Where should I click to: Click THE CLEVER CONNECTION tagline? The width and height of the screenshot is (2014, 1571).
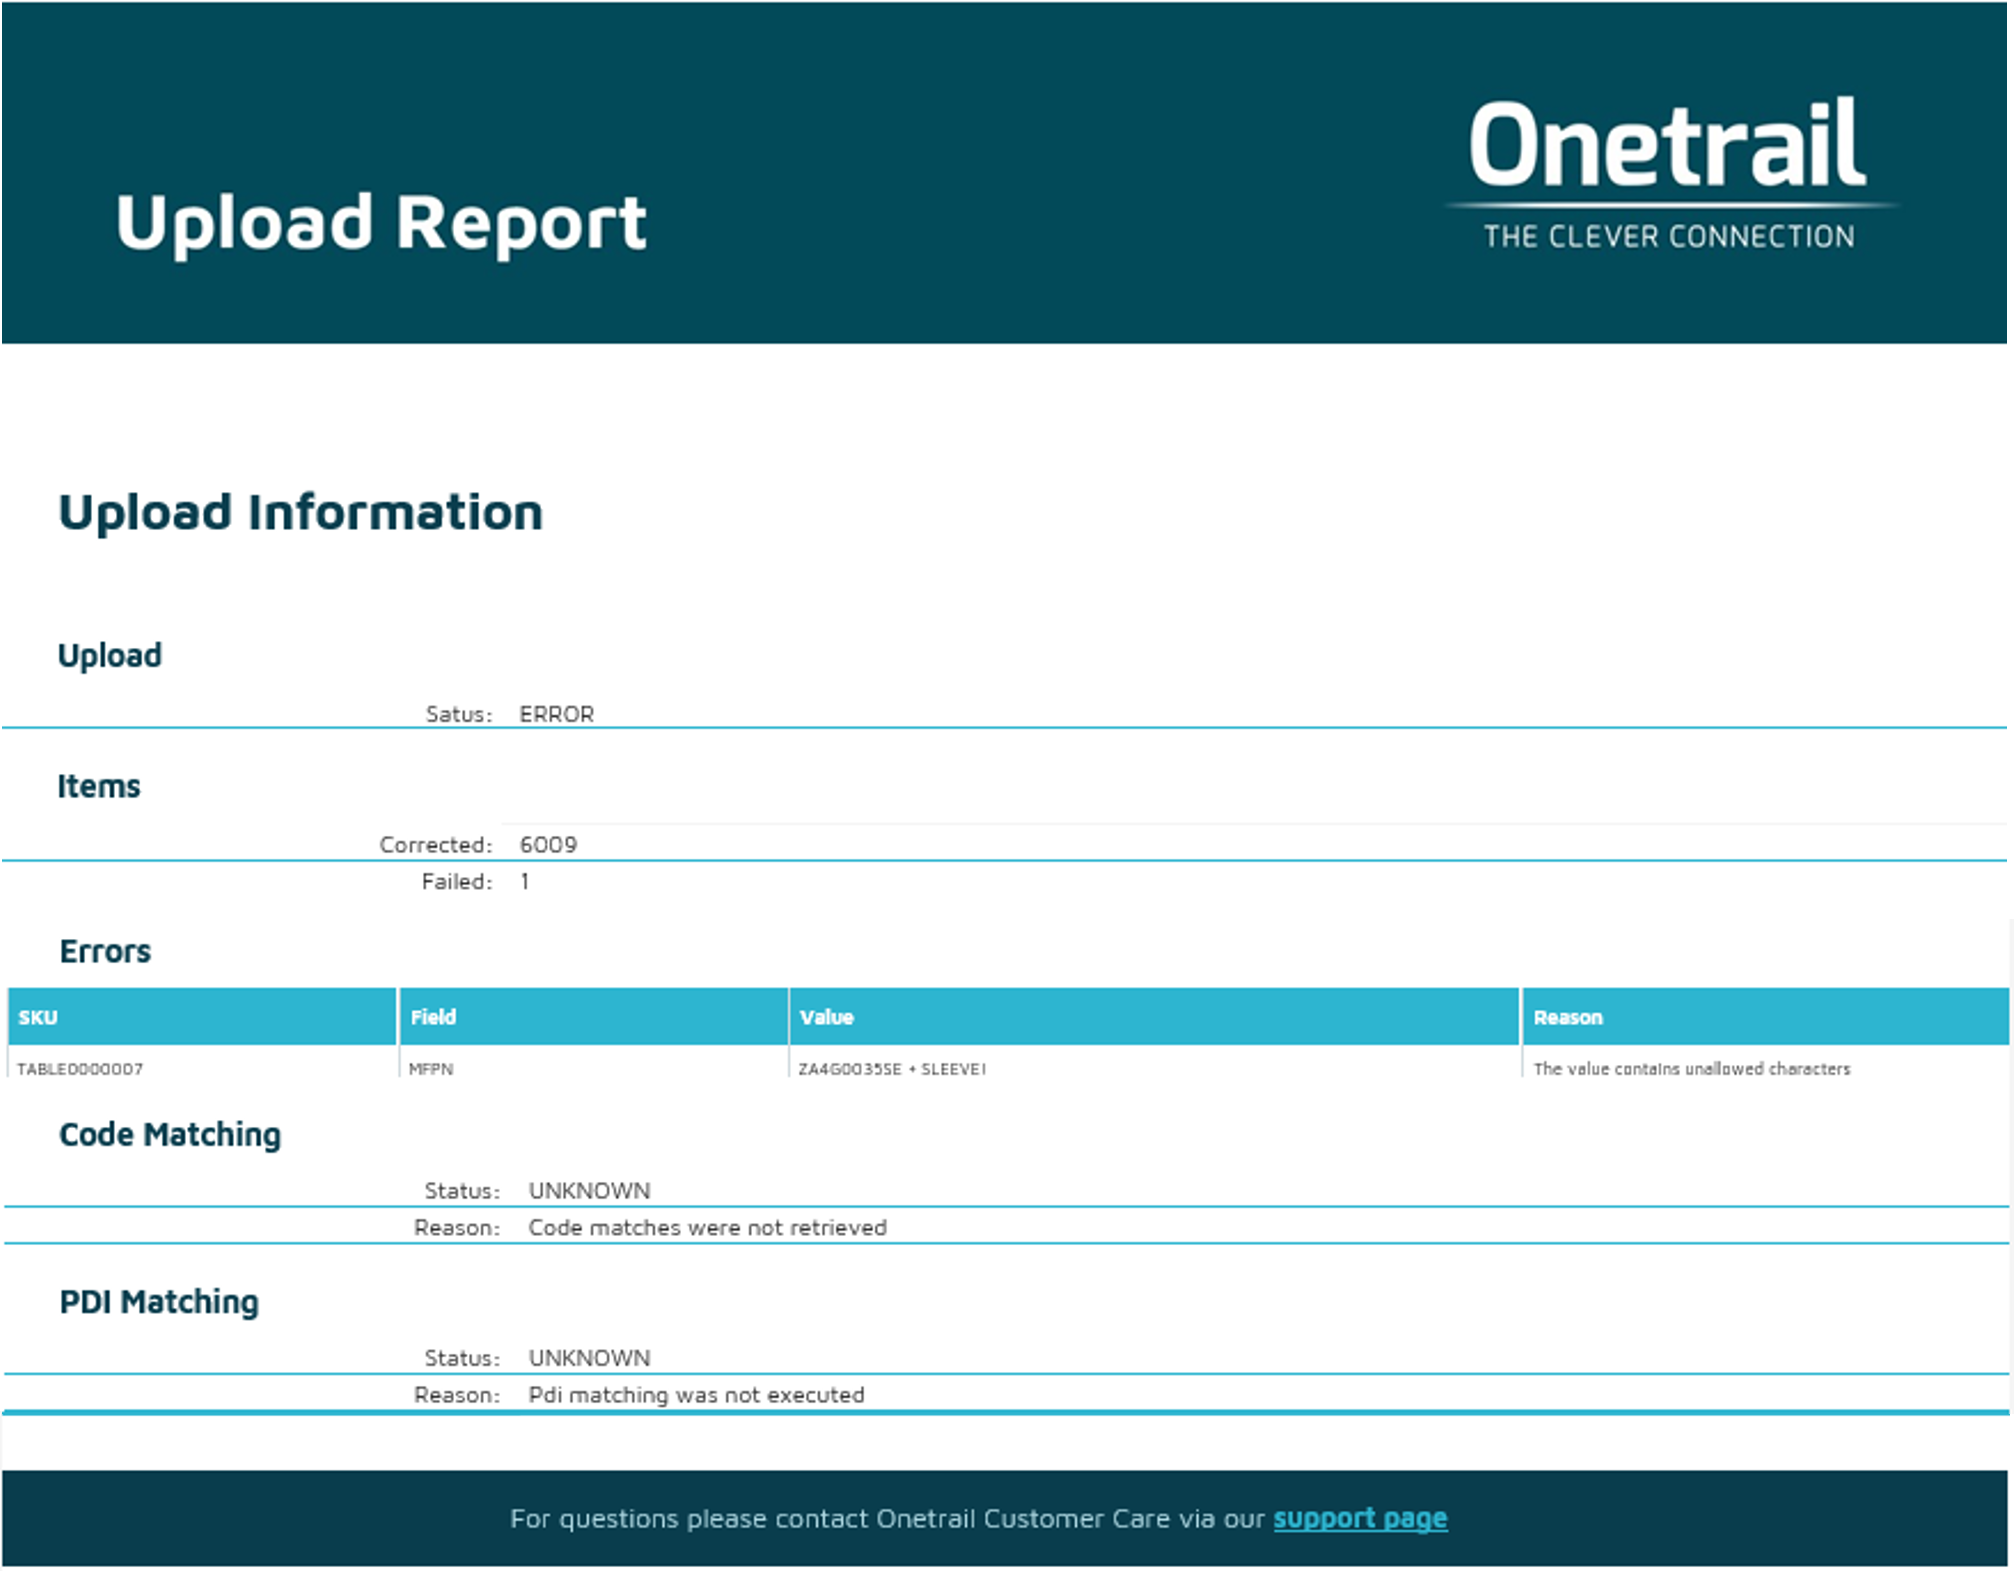point(1668,237)
